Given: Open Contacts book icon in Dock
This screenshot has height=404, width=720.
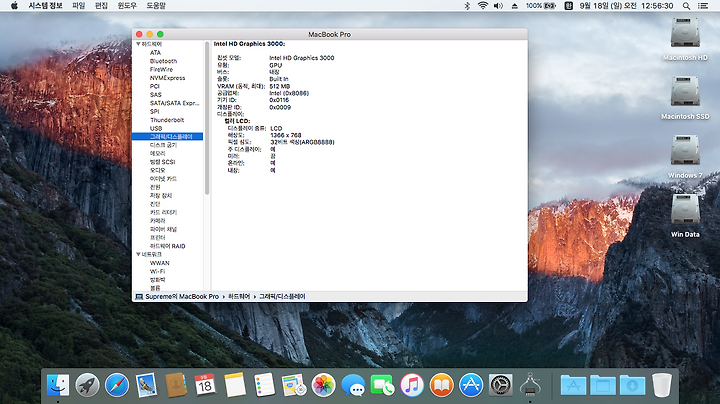Looking at the screenshot, I should click(175, 385).
